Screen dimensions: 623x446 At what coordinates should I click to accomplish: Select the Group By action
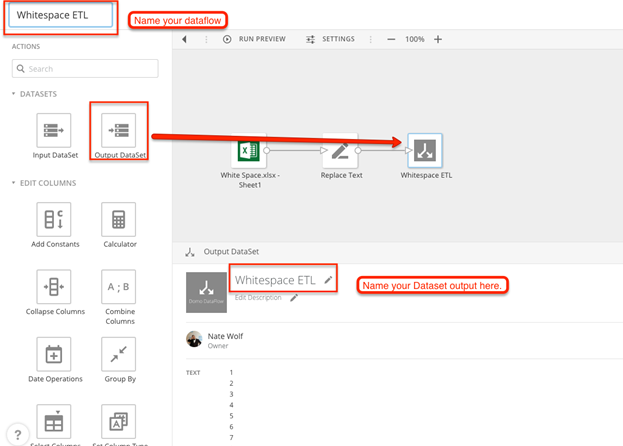(118, 354)
